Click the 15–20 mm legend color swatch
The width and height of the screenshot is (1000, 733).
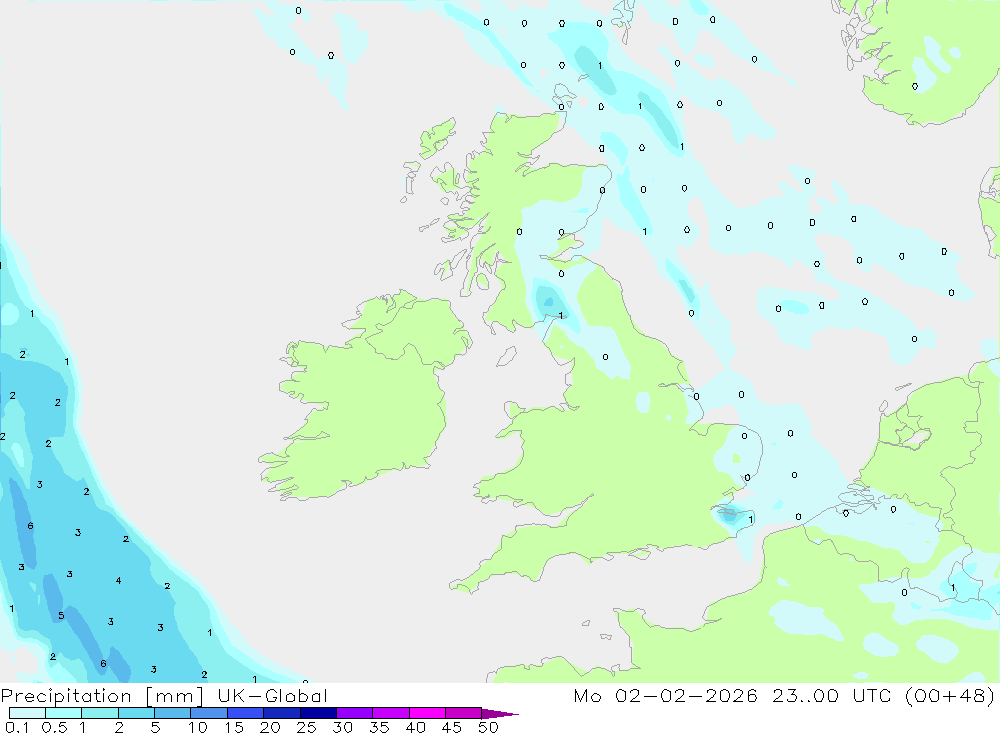pos(246,713)
